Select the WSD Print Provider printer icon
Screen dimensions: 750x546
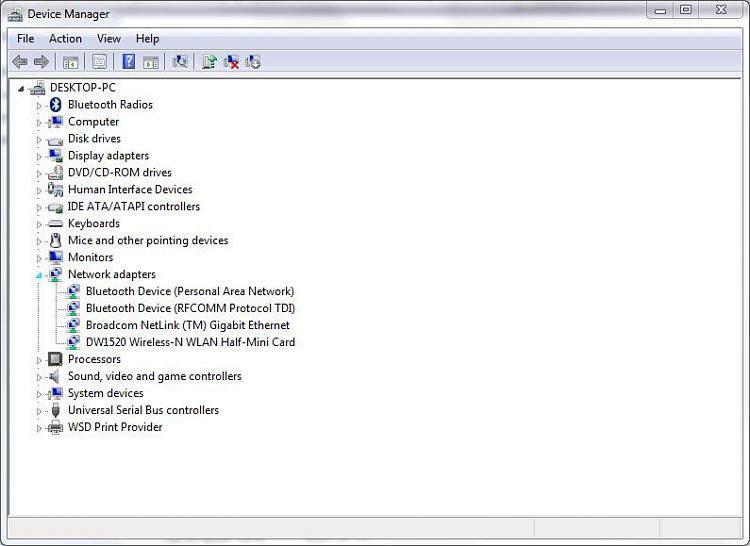[x=55, y=426]
